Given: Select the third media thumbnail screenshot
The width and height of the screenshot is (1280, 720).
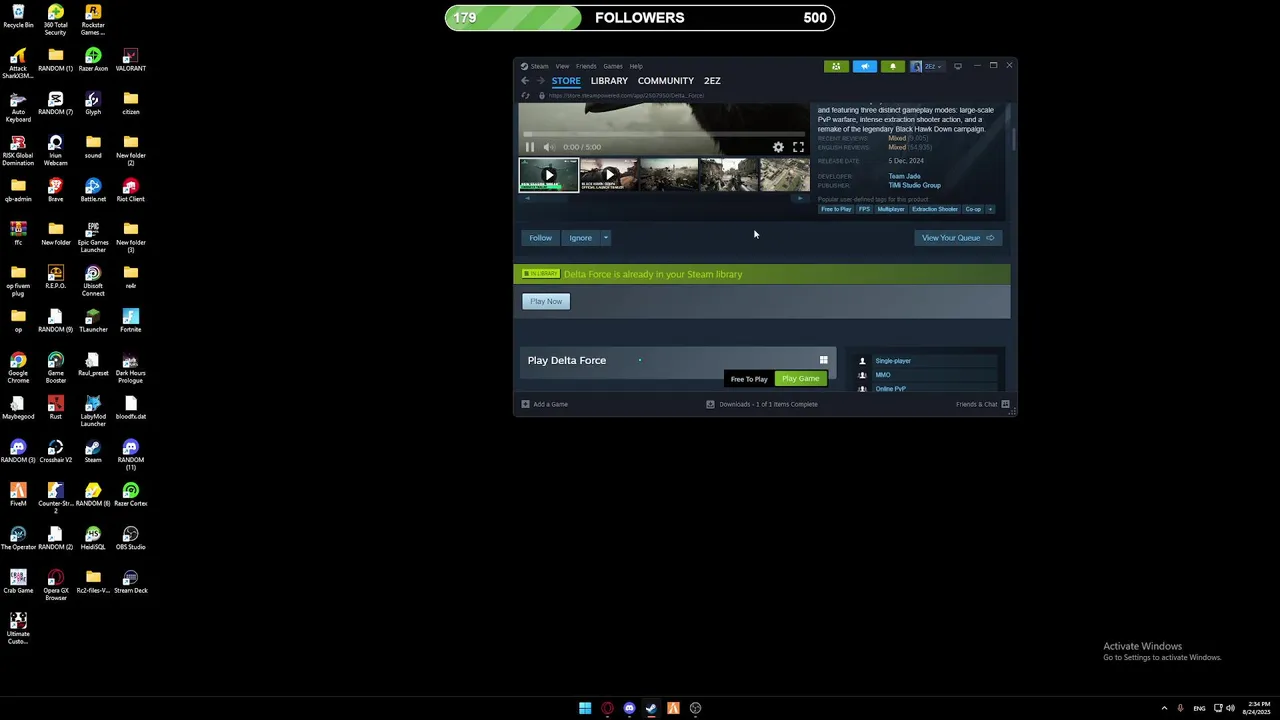Looking at the screenshot, I should (669, 175).
